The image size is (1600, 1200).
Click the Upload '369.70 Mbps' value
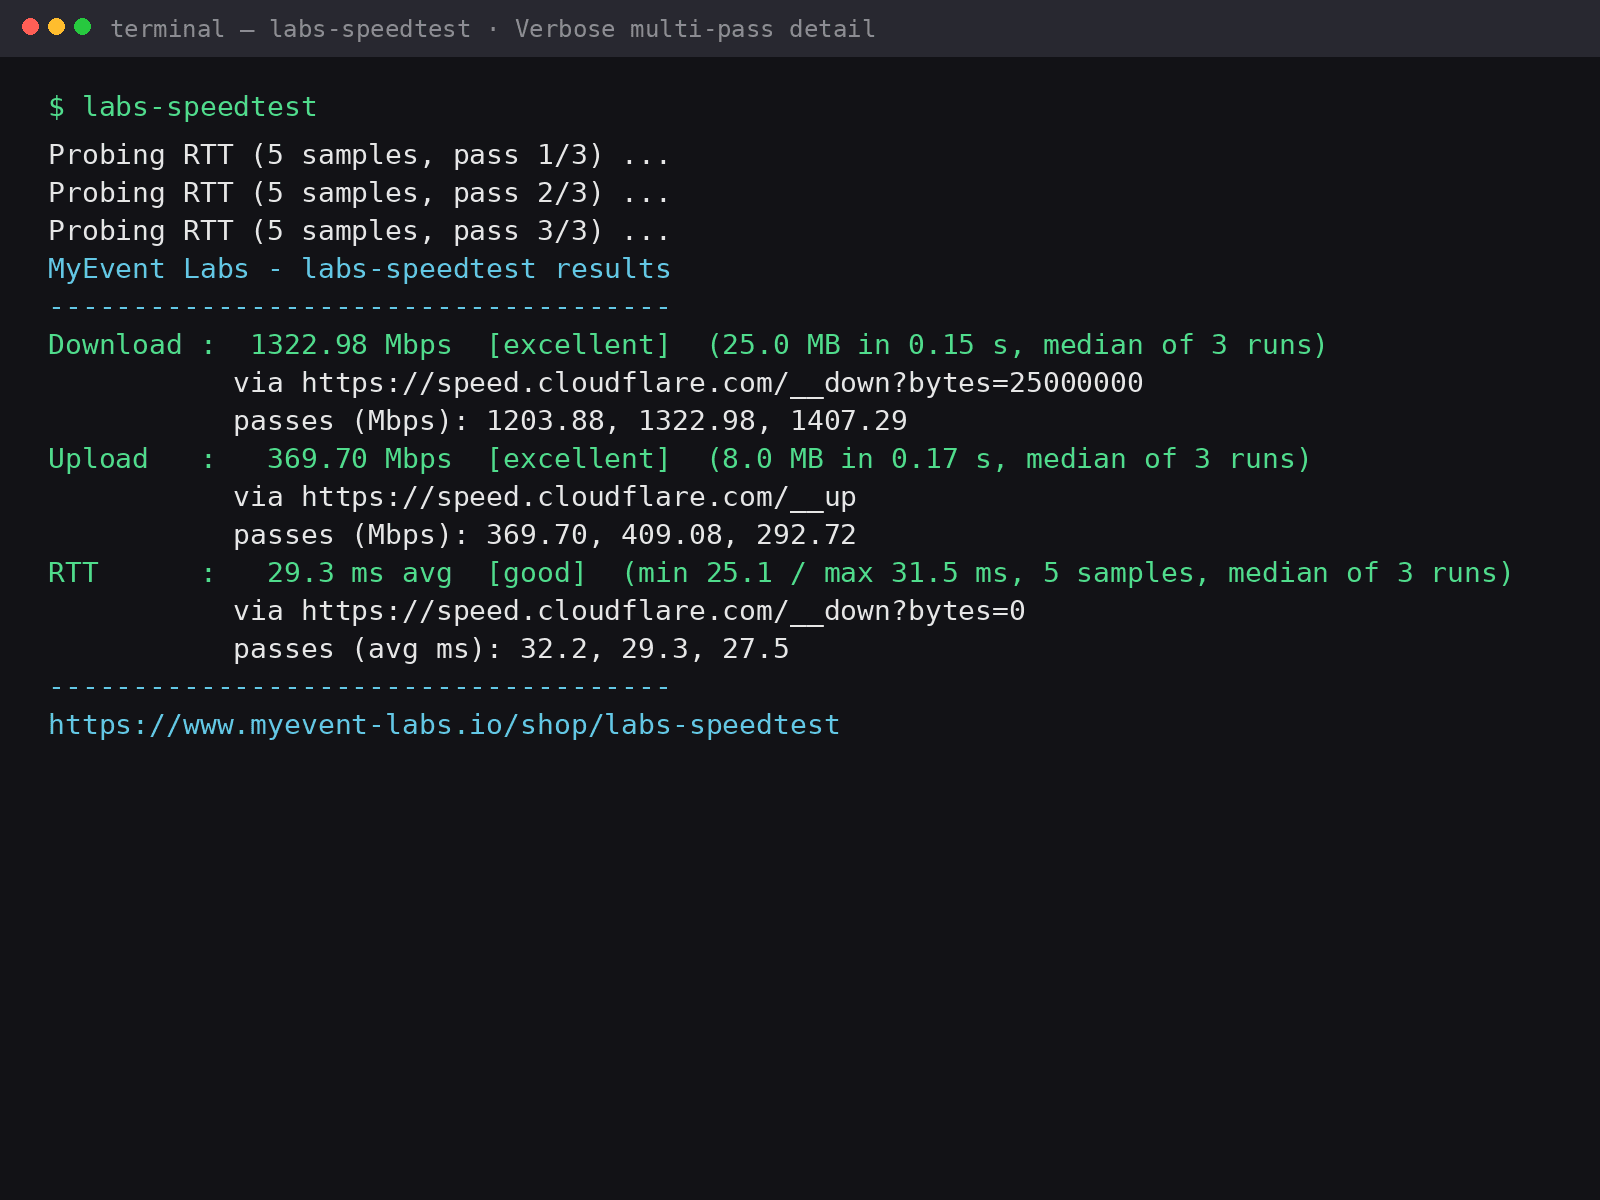pos(359,459)
